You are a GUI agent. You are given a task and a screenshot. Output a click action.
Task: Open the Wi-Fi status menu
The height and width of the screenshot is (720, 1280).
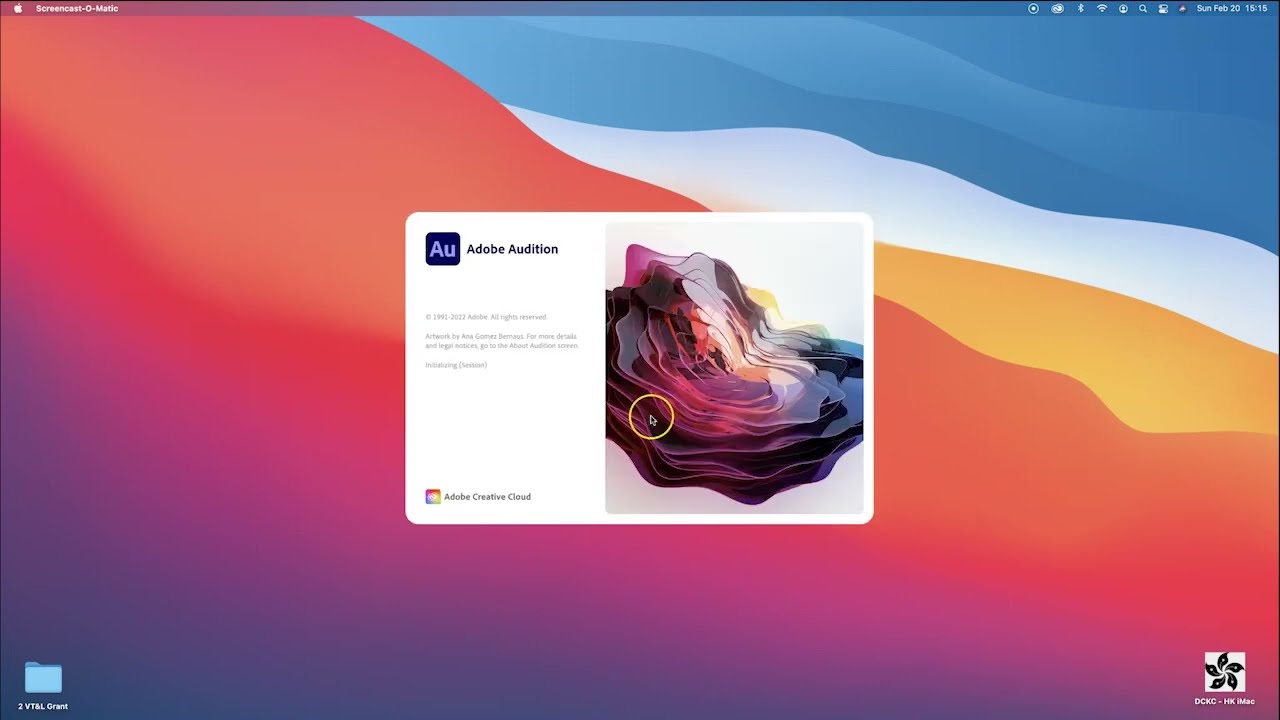pyautogui.click(x=1102, y=9)
